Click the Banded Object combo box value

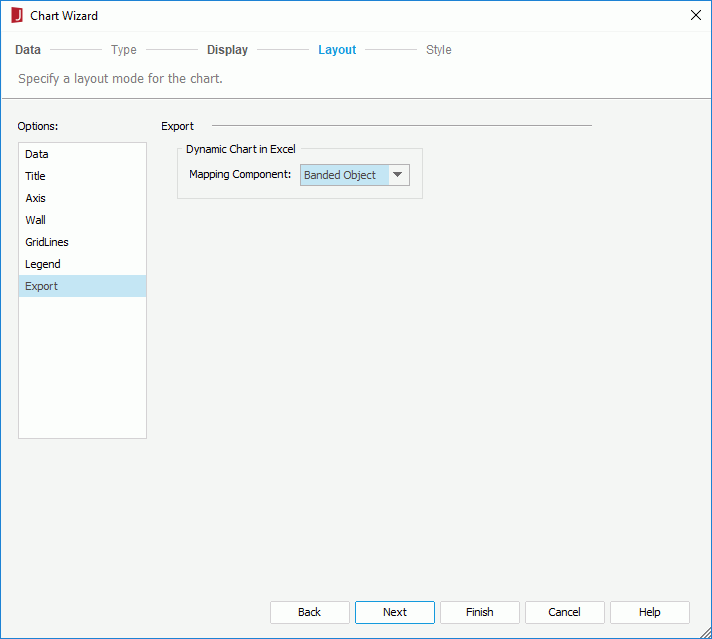coord(344,175)
